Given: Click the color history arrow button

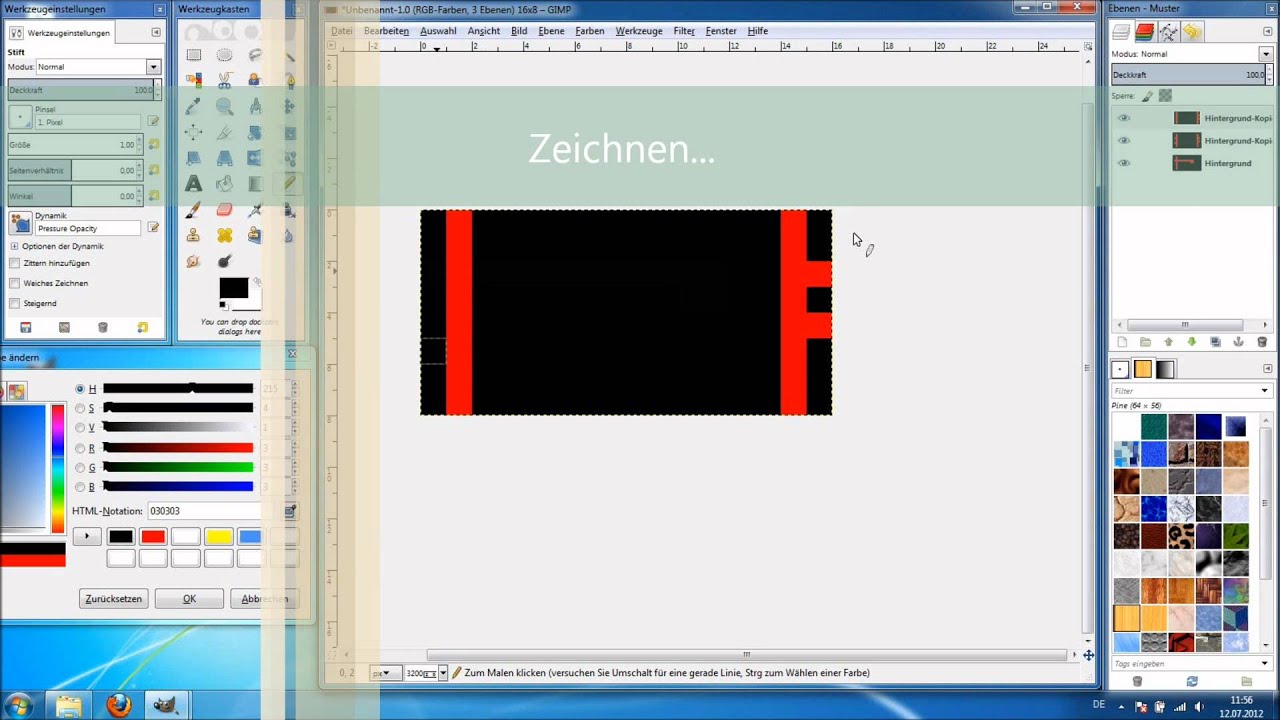Looking at the screenshot, I should [87, 537].
